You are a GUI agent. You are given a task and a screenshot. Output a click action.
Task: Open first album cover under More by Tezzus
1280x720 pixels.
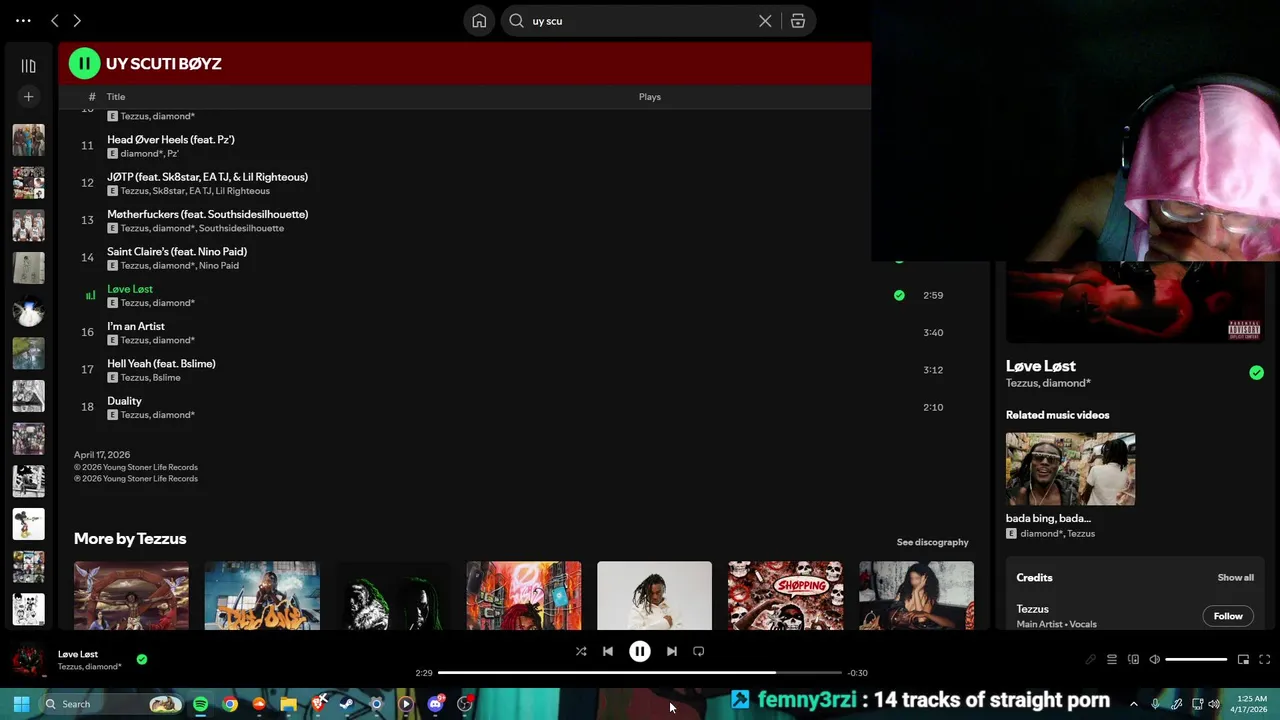[131, 596]
